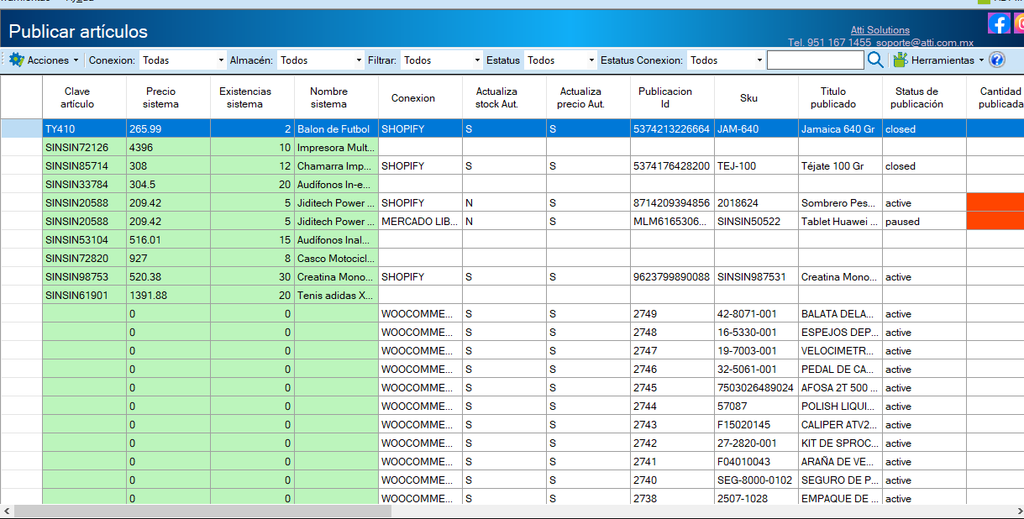Select the SINSIN72126 row cell

point(85,148)
